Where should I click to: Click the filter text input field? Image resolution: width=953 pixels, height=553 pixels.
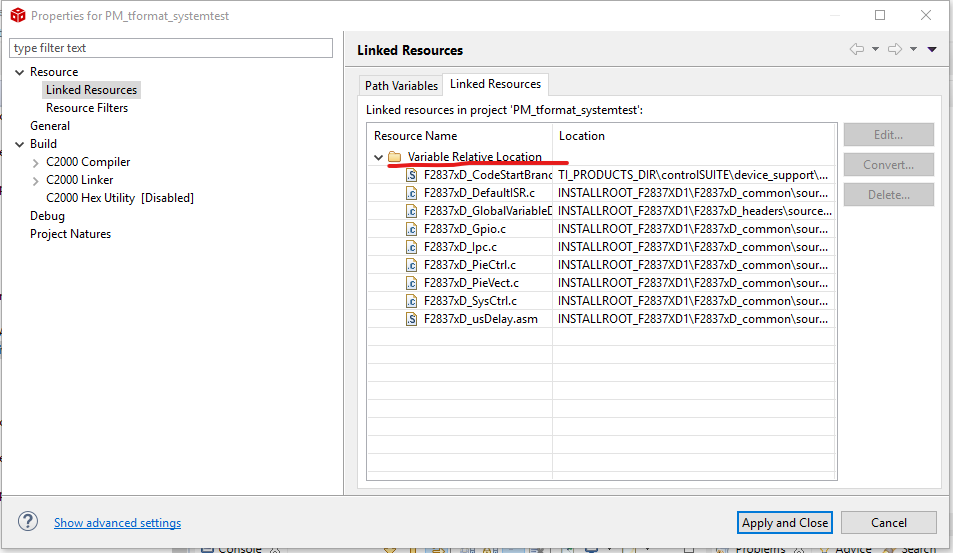coord(170,48)
